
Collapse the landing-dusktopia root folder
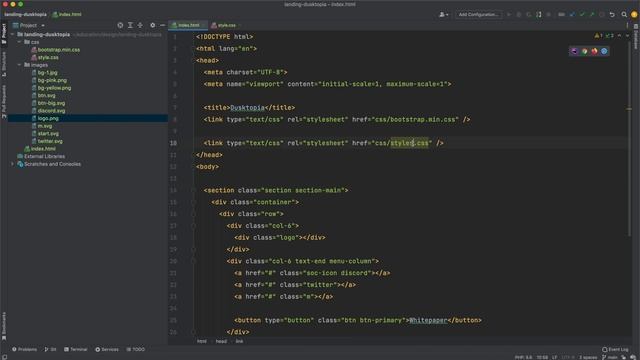tap(13, 35)
